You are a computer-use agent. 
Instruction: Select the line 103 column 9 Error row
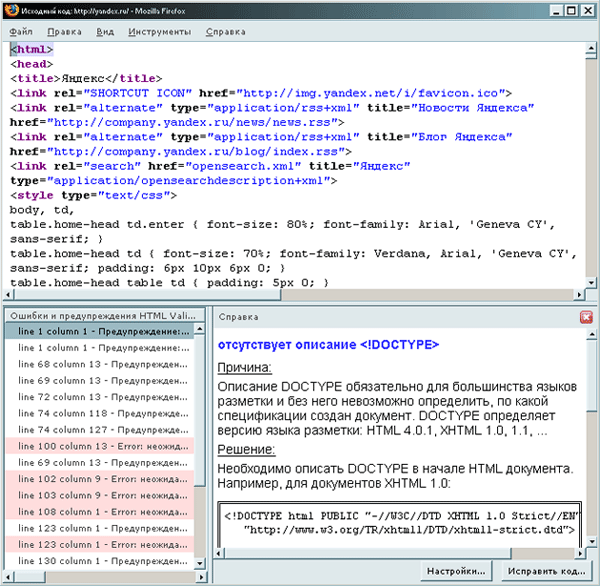[x=100, y=495]
